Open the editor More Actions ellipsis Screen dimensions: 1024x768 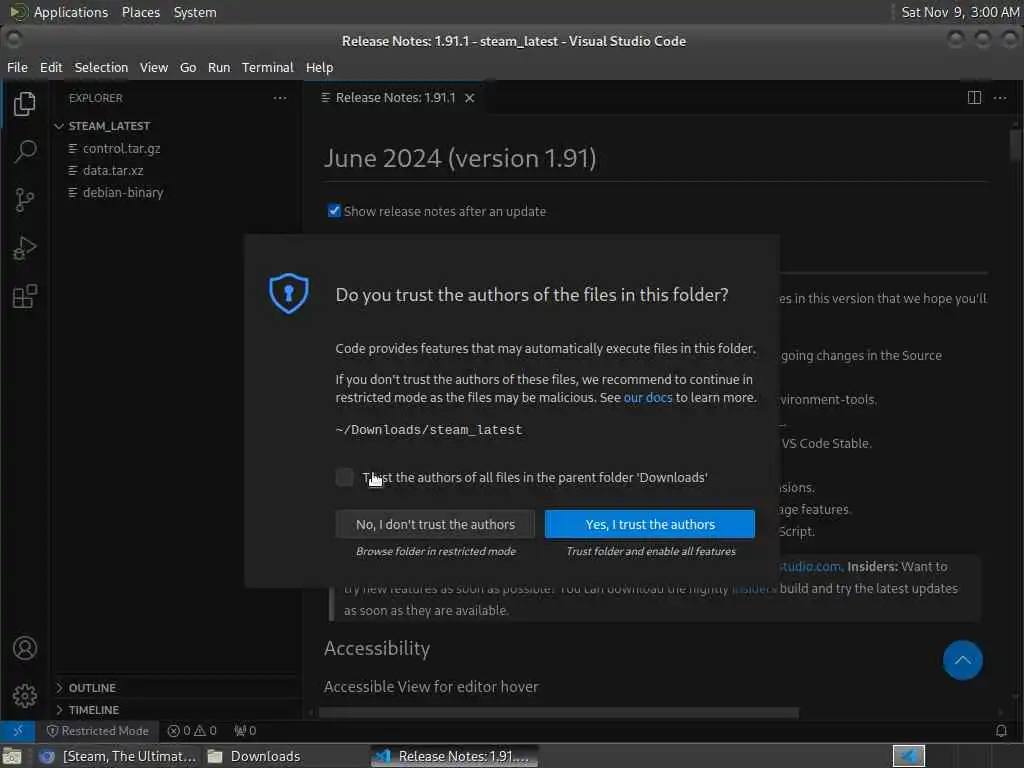tap(1000, 98)
